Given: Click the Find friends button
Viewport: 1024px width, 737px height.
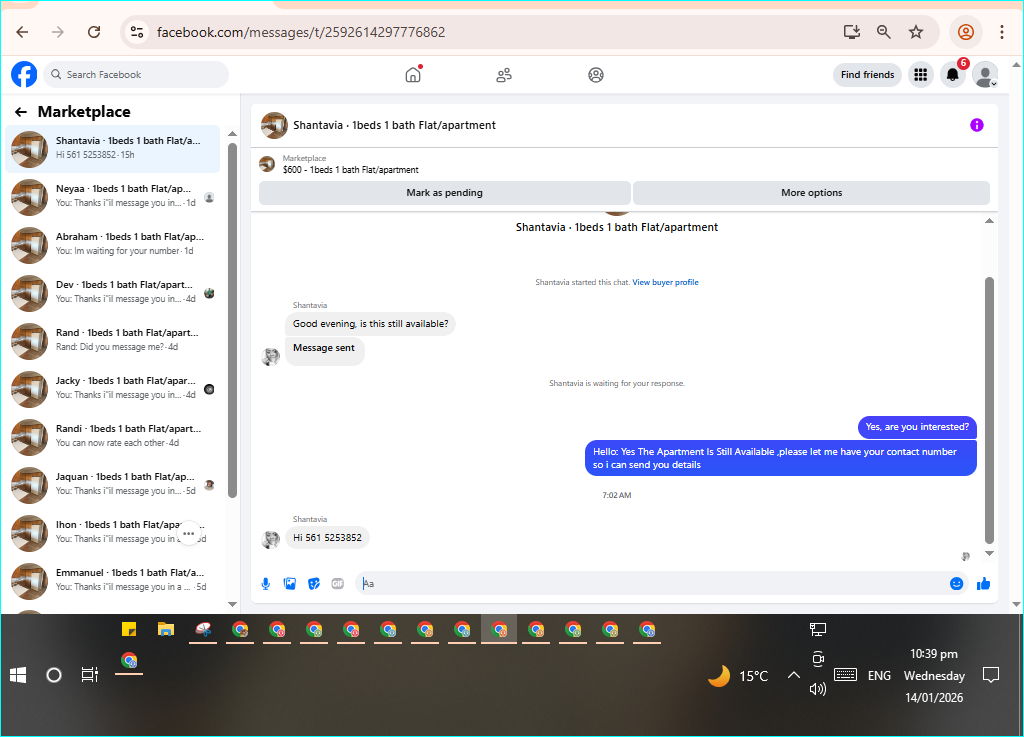Looking at the screenshot, I should point(867,75).
